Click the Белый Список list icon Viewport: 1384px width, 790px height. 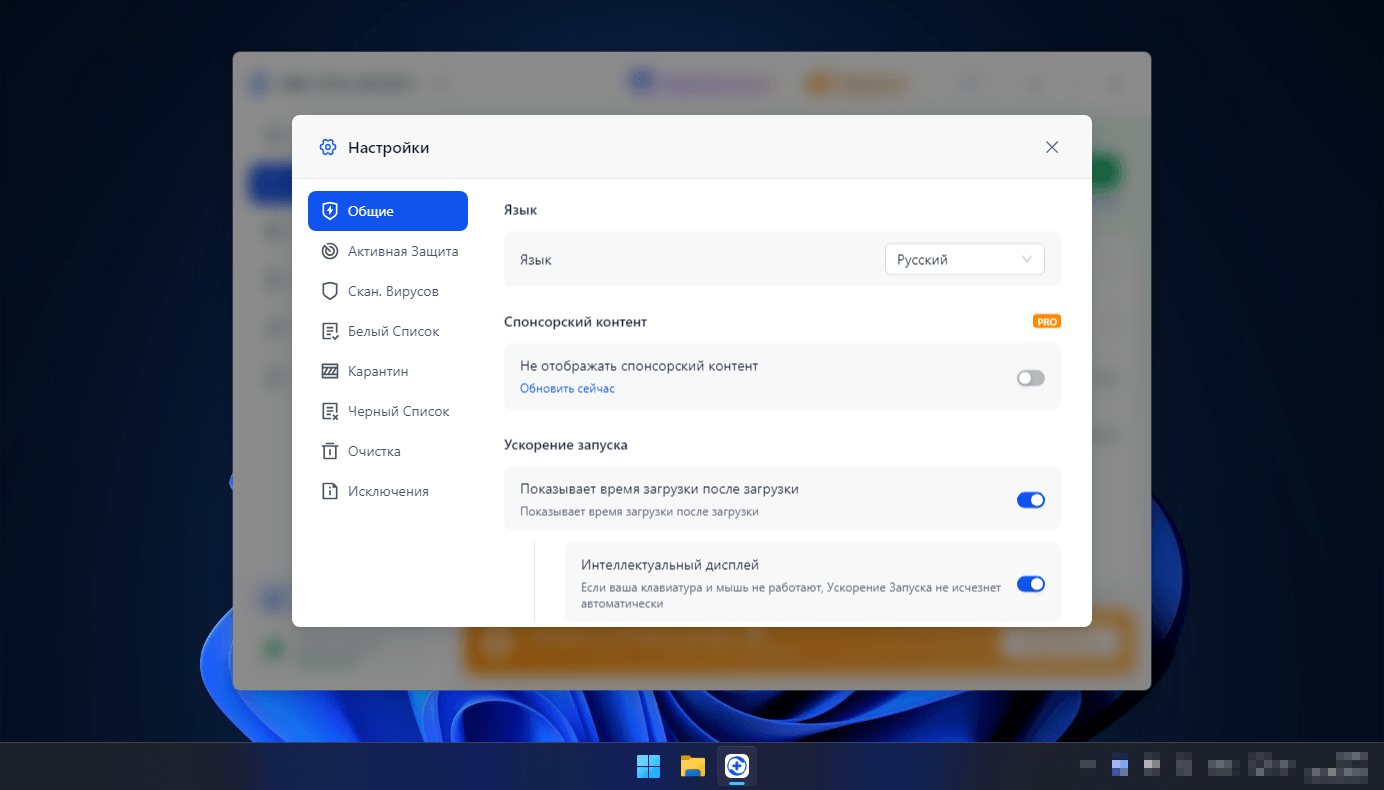click(330, 331)
